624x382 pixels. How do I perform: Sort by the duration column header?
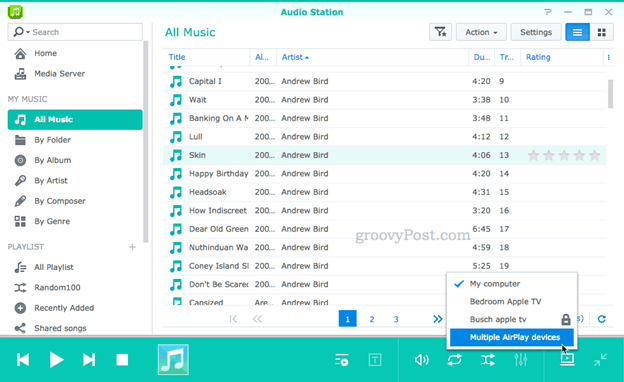482,57
